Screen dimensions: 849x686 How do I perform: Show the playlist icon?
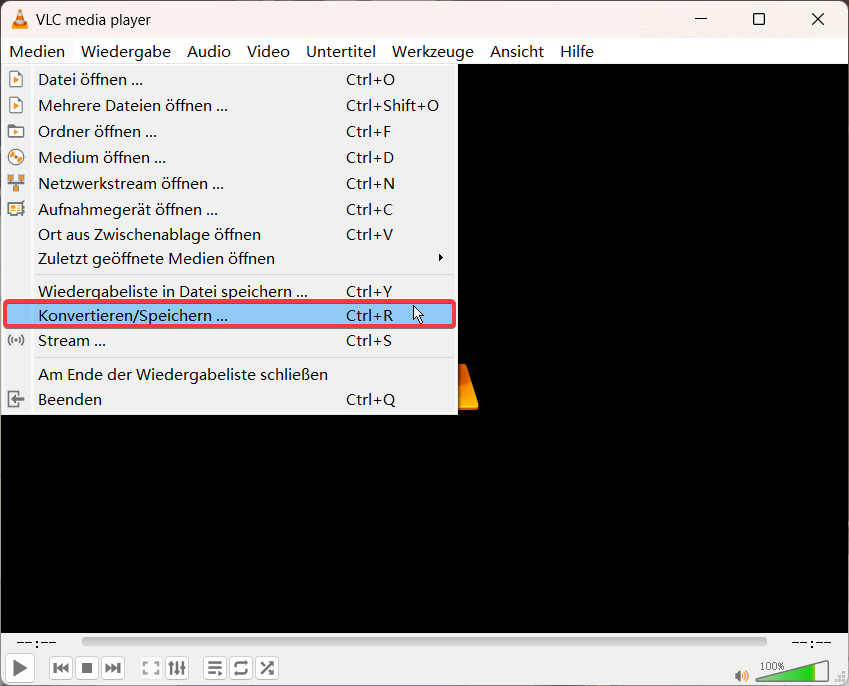(215, 668)
